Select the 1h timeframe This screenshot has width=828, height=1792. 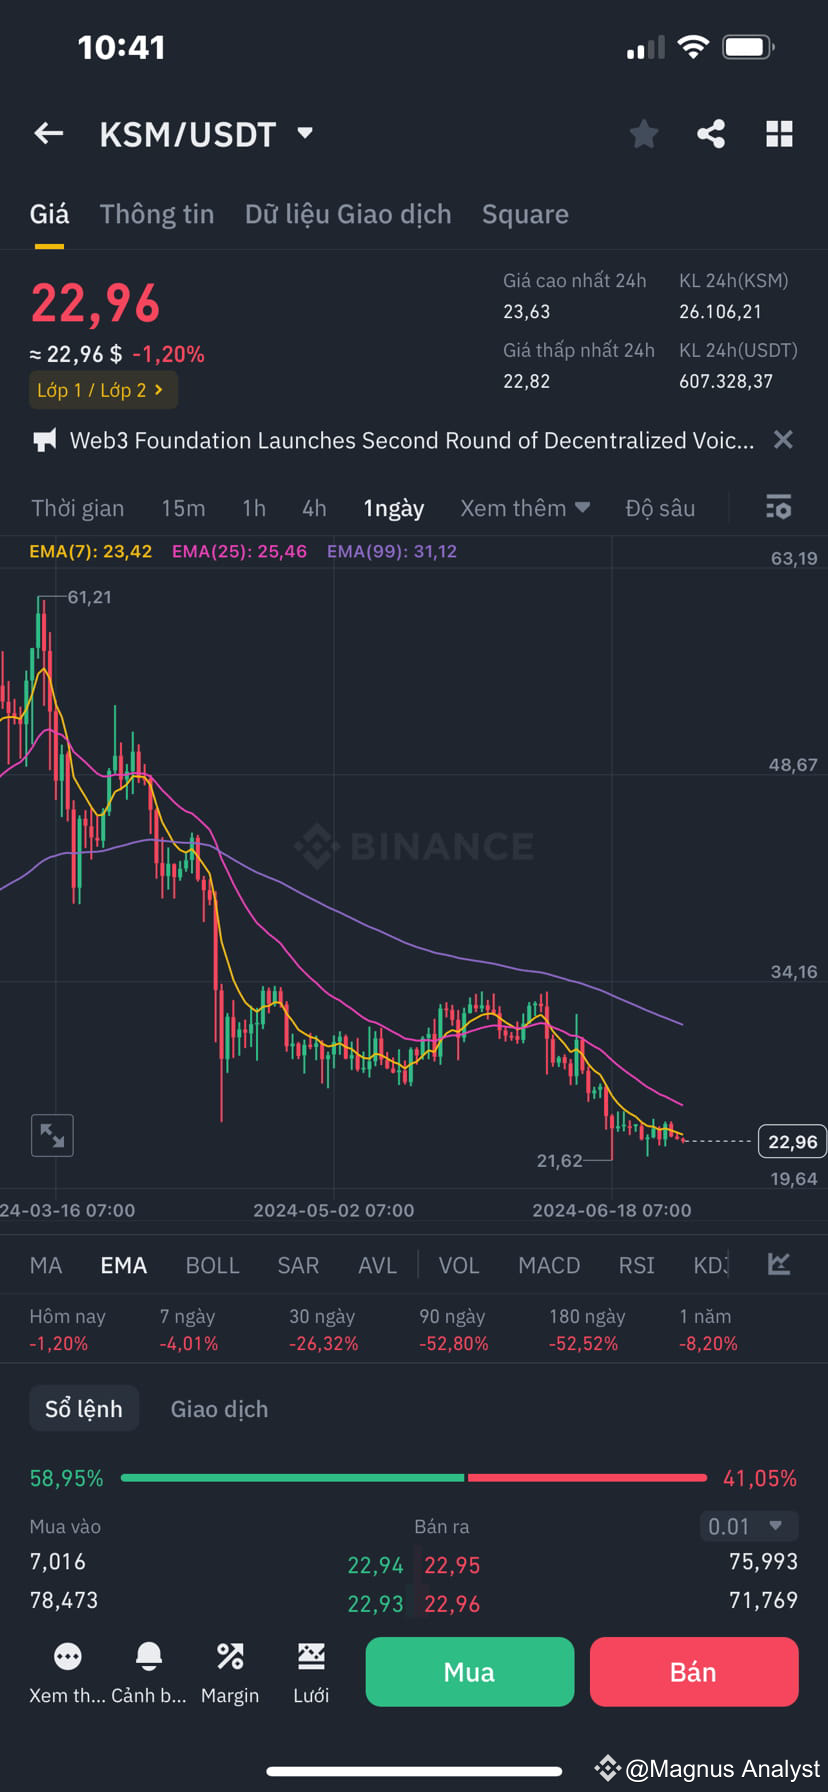[254, 508]
